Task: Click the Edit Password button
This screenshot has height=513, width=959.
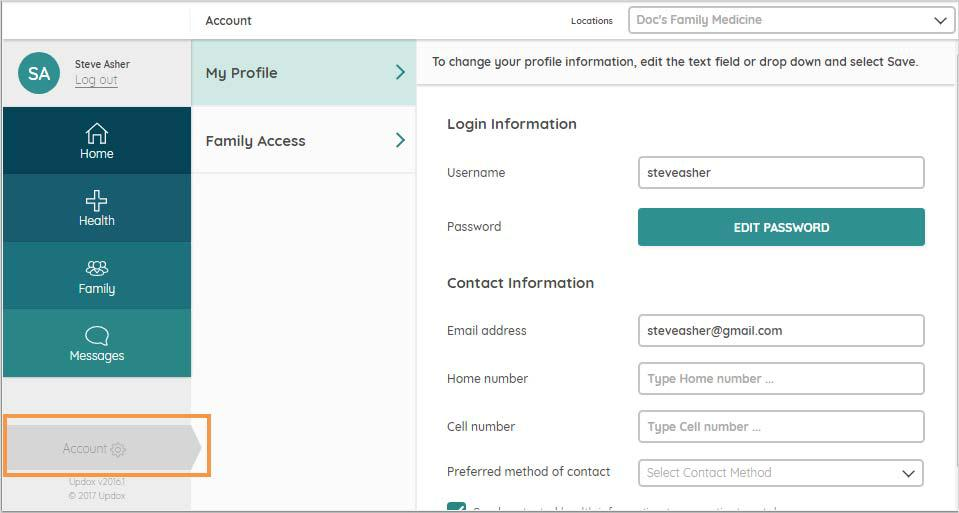Action: click(x=781, y=227)
